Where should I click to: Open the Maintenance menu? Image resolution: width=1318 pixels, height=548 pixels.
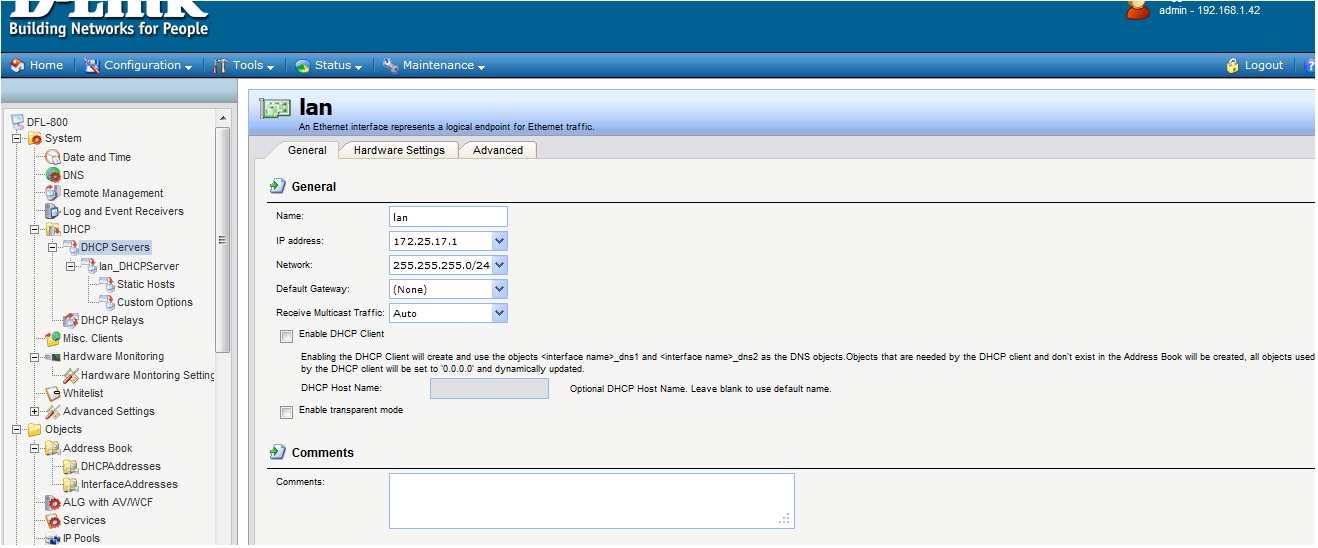pos(434,66)
